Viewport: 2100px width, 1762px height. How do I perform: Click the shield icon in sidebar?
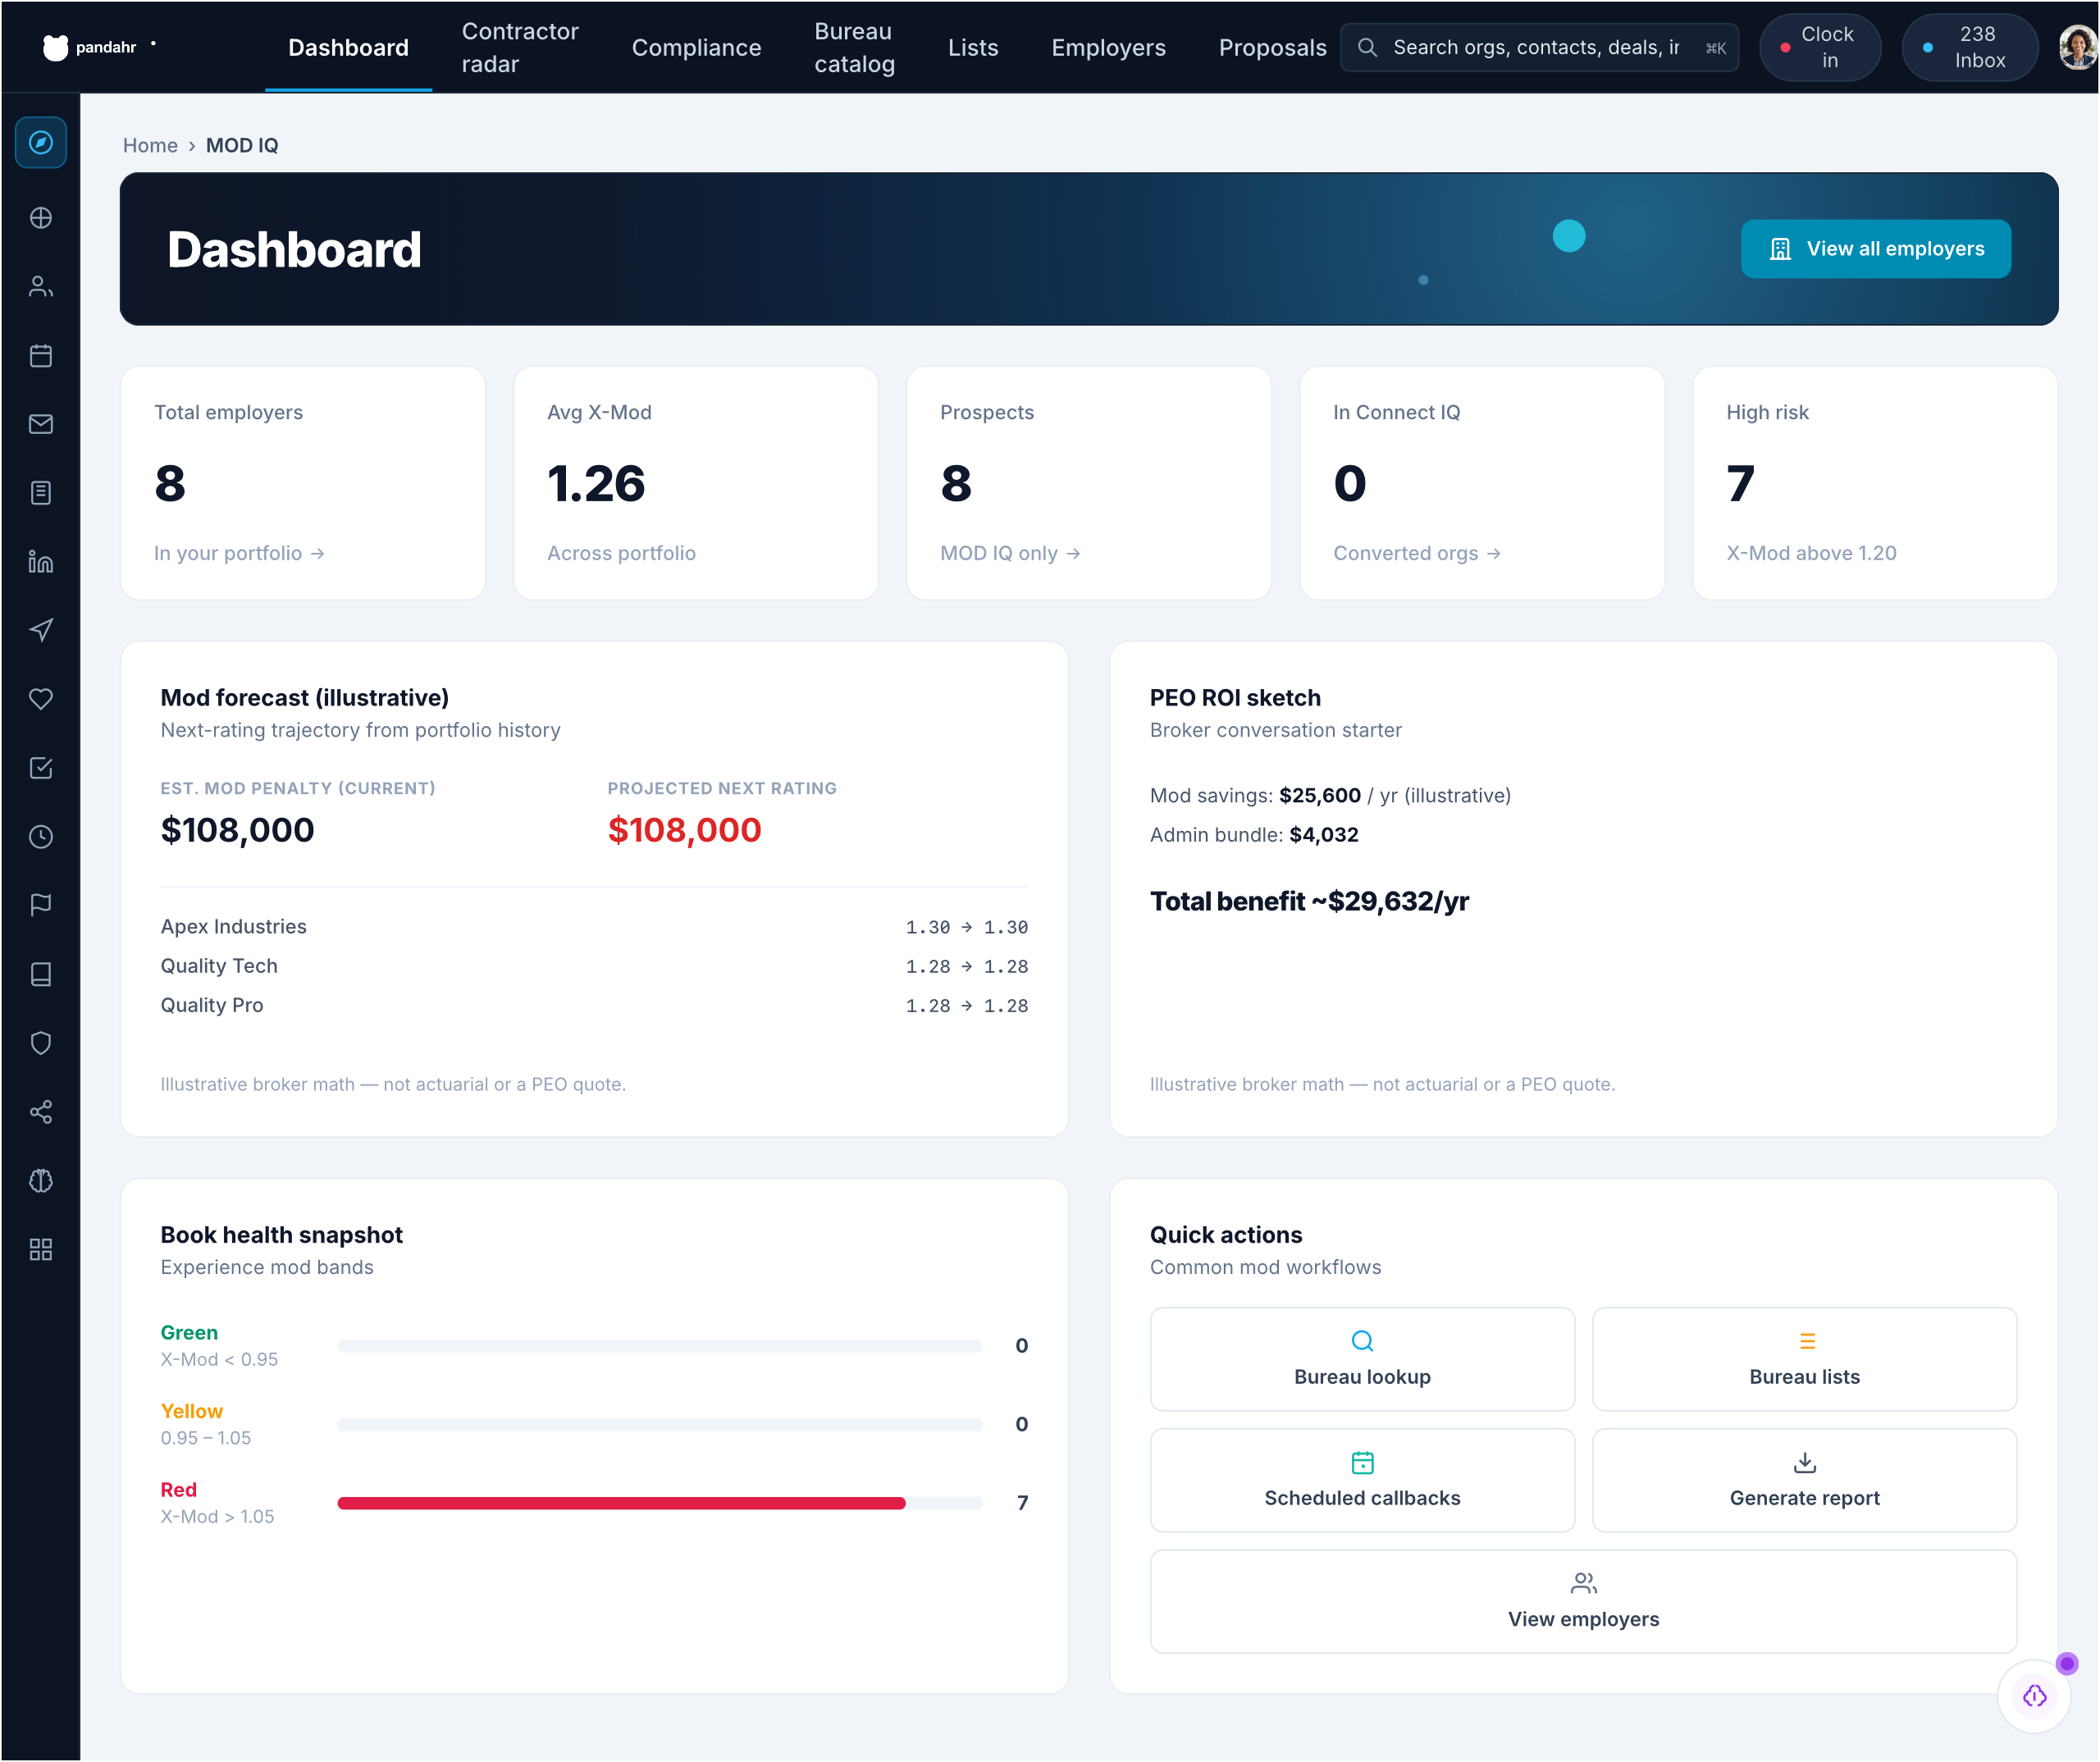pyautogui.click(x=41, y=1044)
